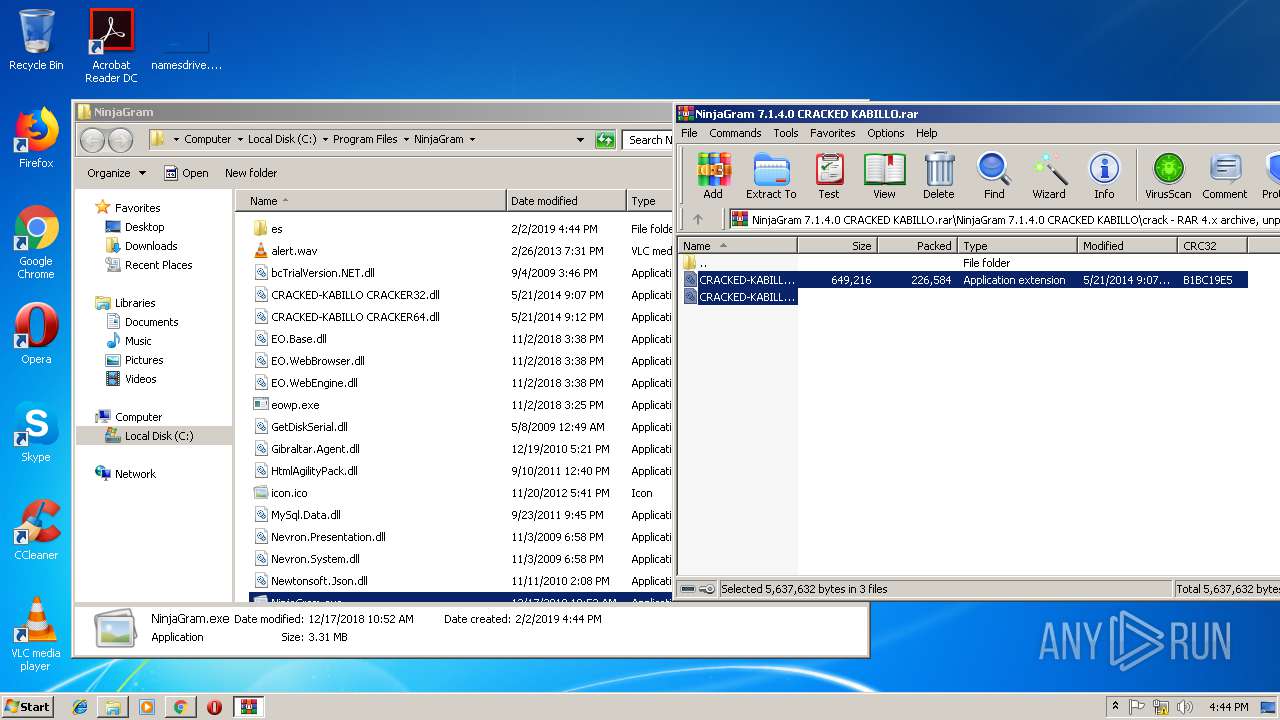Select the Opera desktop shortcut
The height and width of the screenshot is (720, 1280).
click(x=36, y=333)
